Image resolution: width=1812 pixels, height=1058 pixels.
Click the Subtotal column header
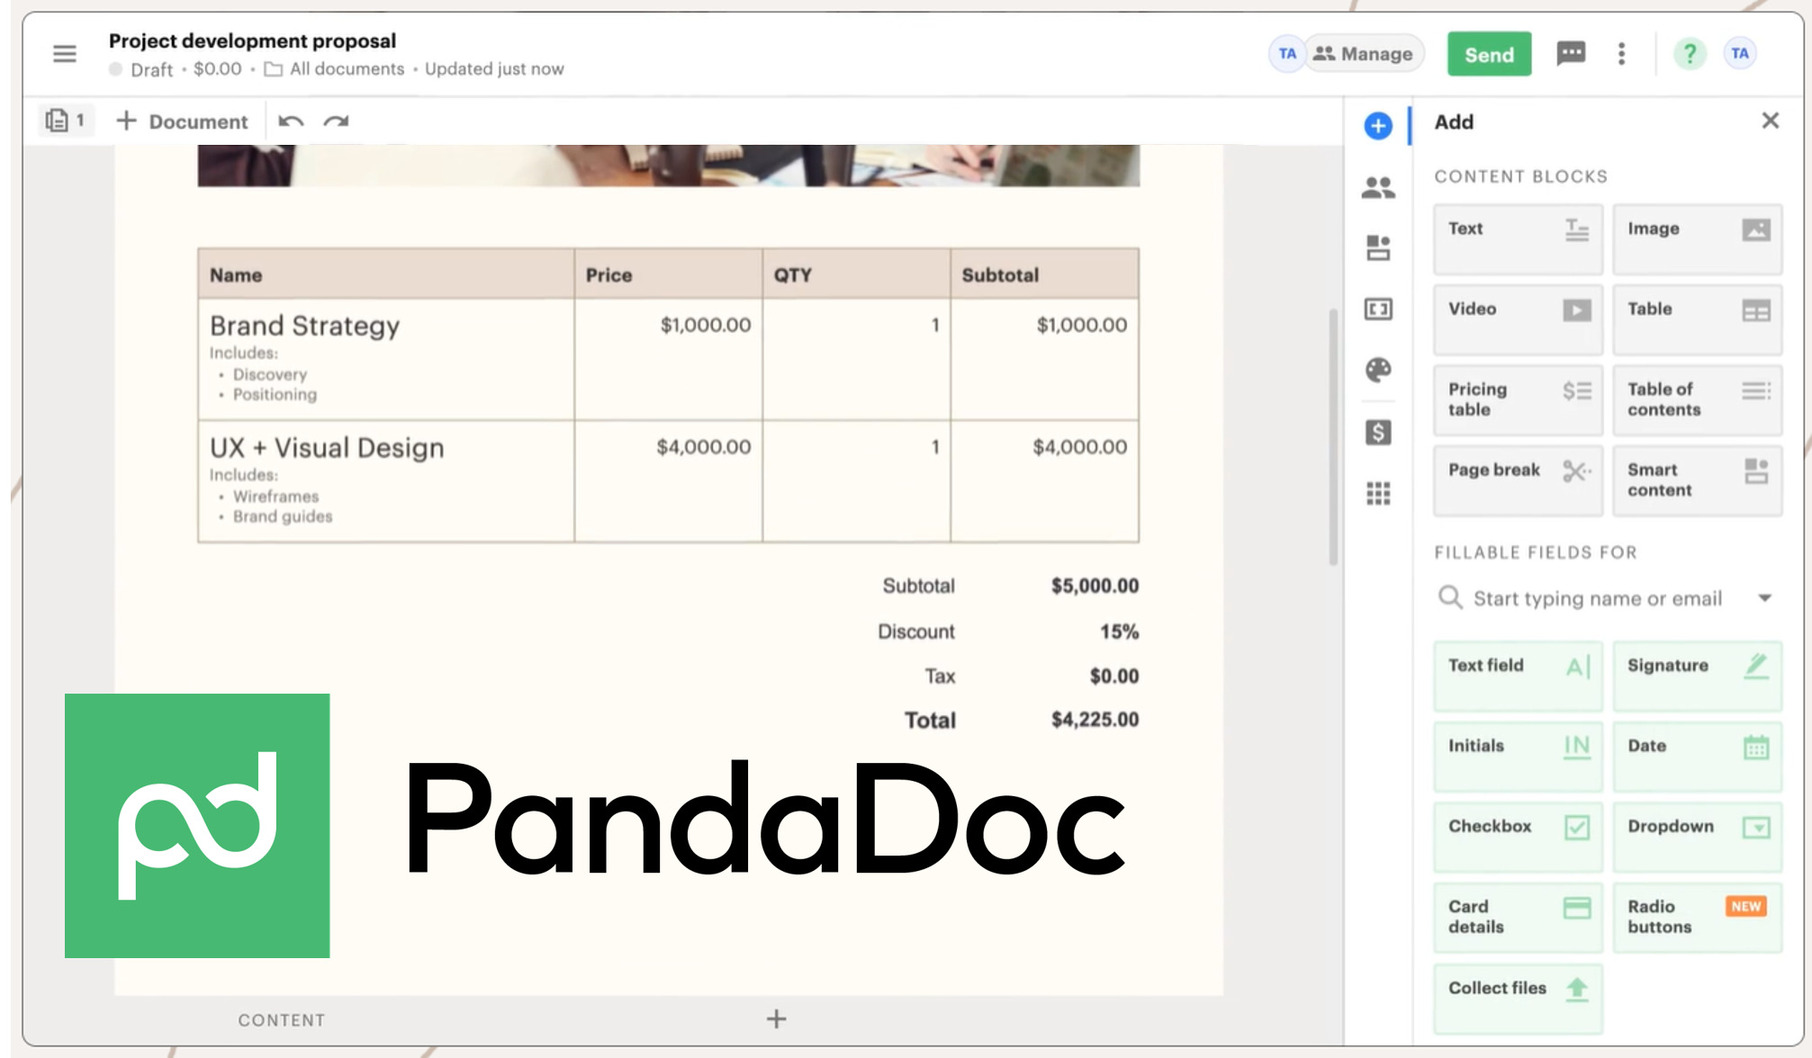tap(1044, 274)
